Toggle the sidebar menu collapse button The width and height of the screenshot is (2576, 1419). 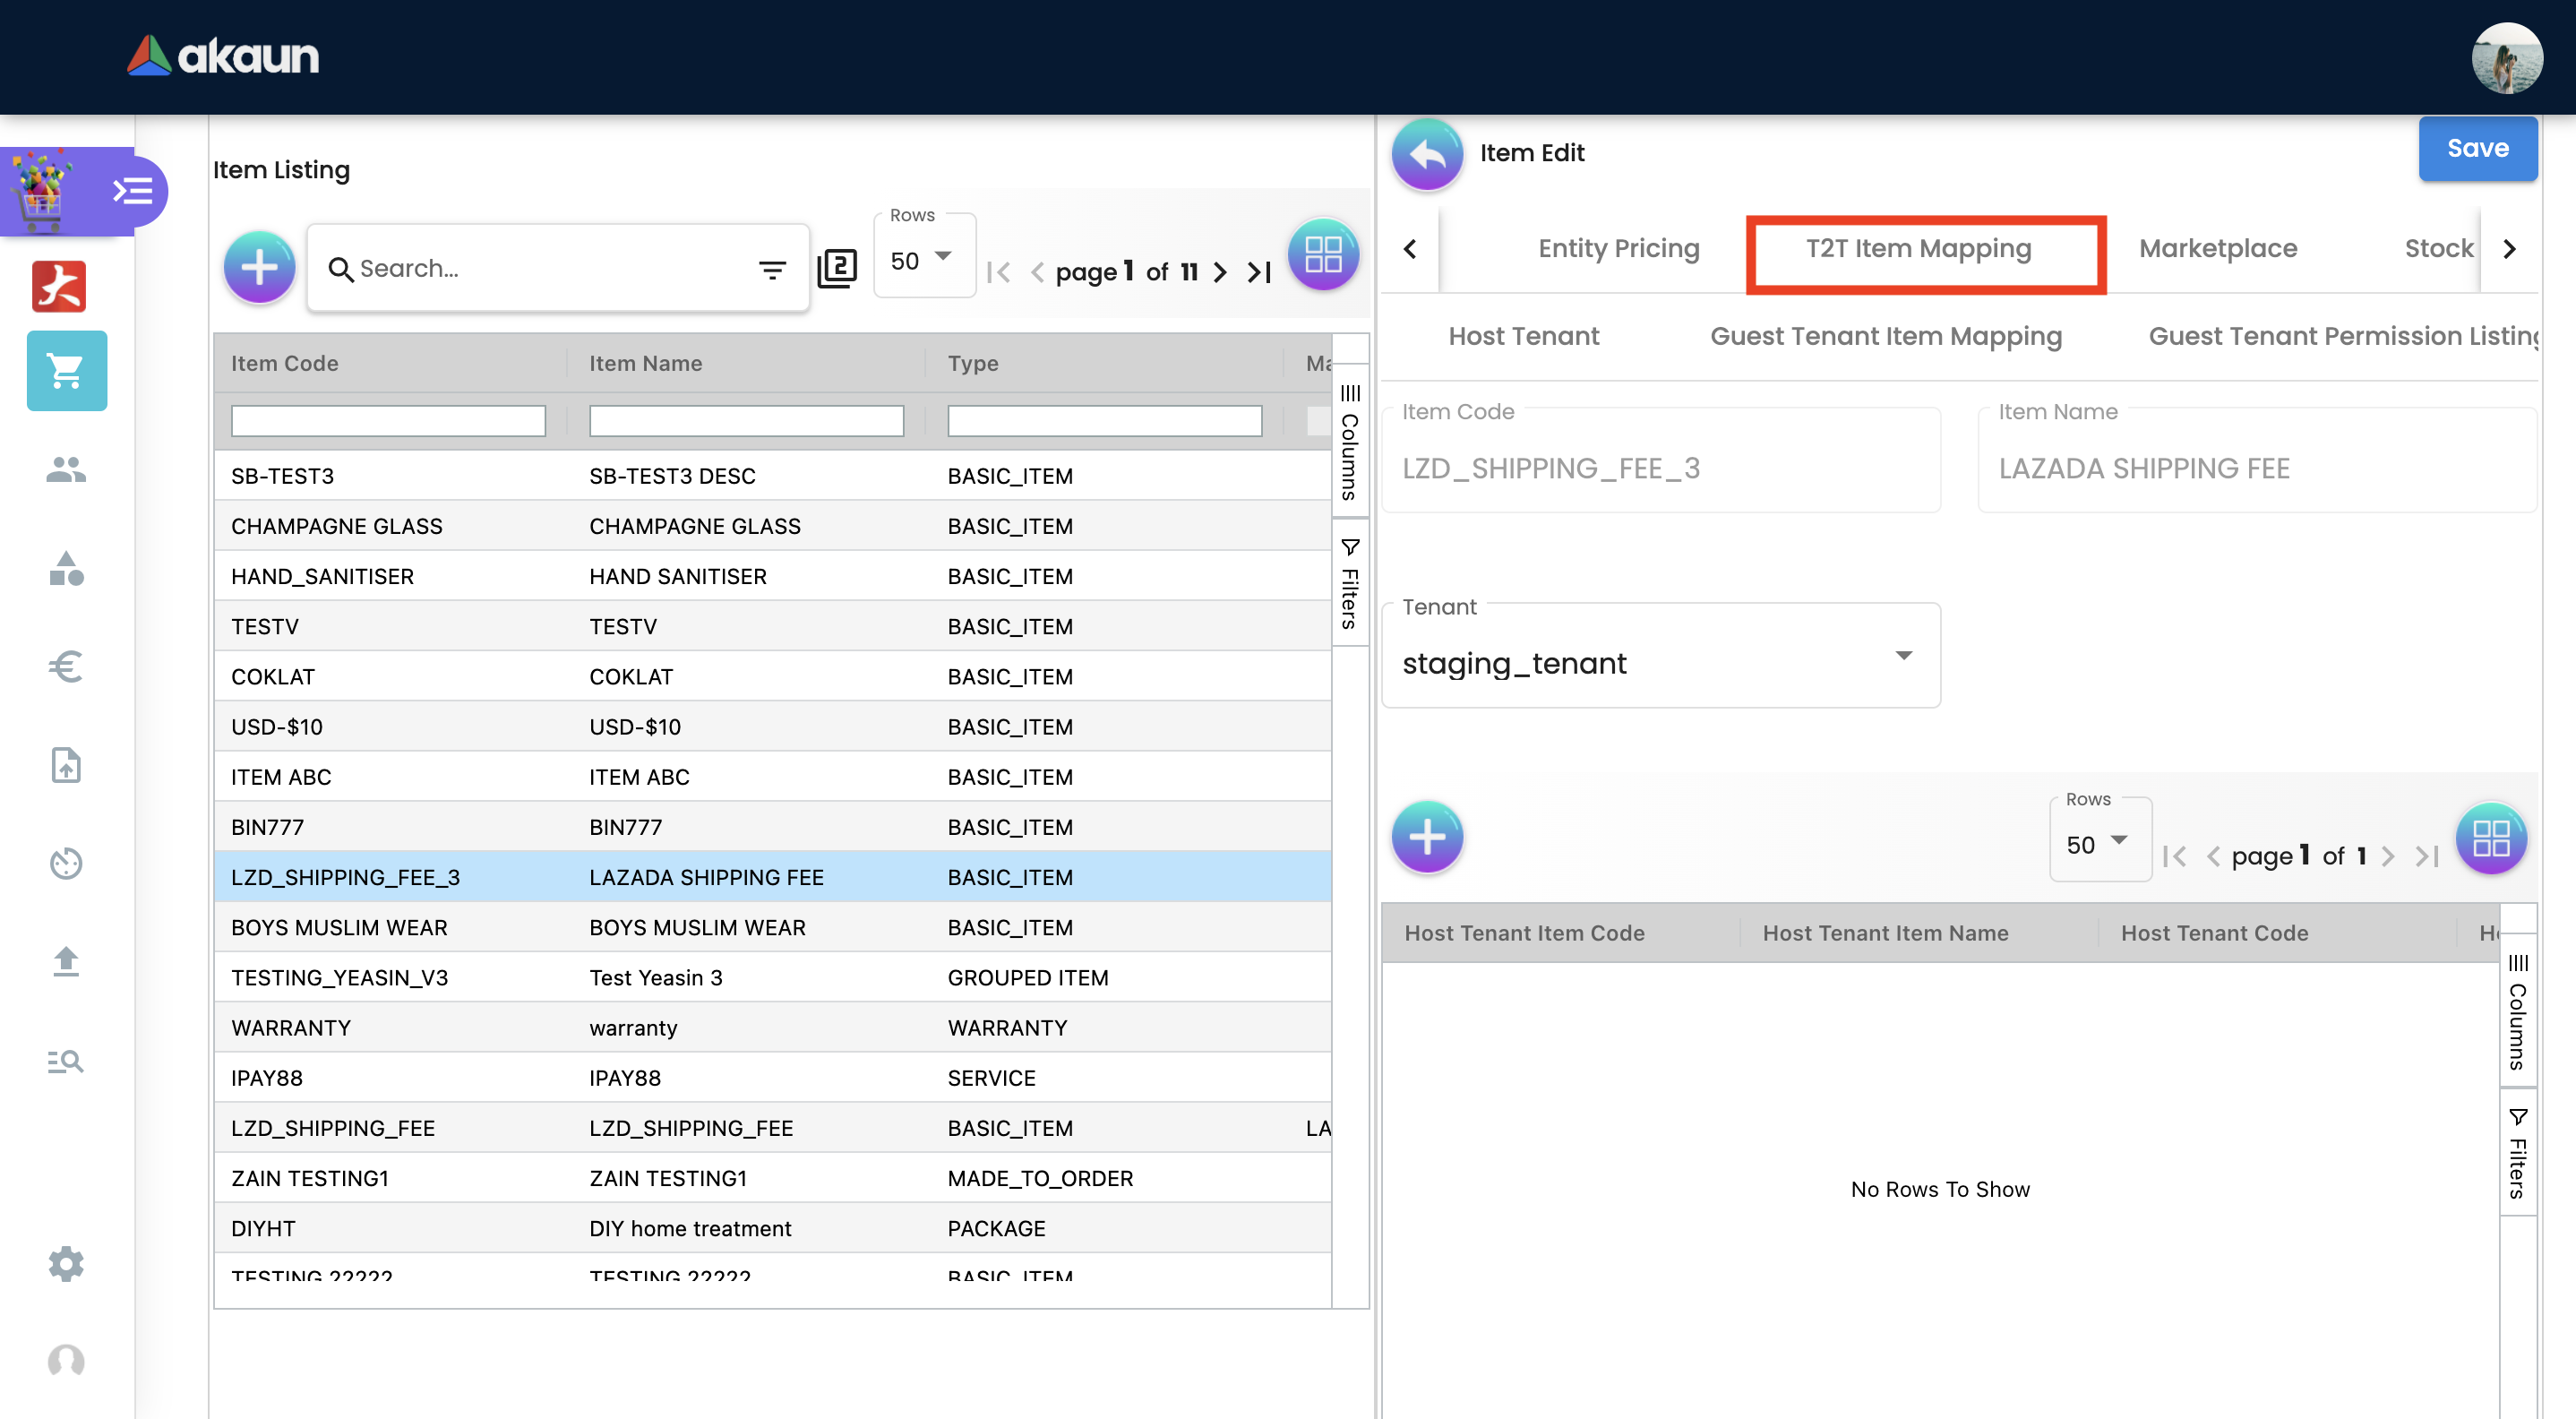(x=133, y=190)
